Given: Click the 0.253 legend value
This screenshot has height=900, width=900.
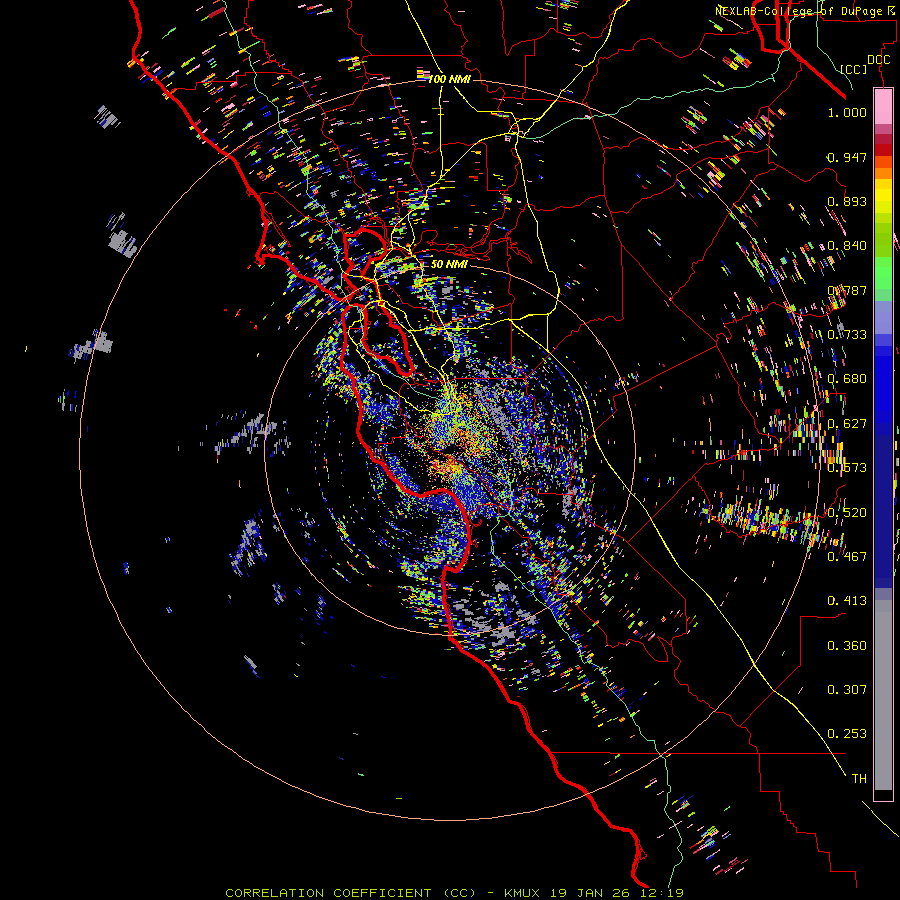Looking at the screenshot, I should point(847,734).
